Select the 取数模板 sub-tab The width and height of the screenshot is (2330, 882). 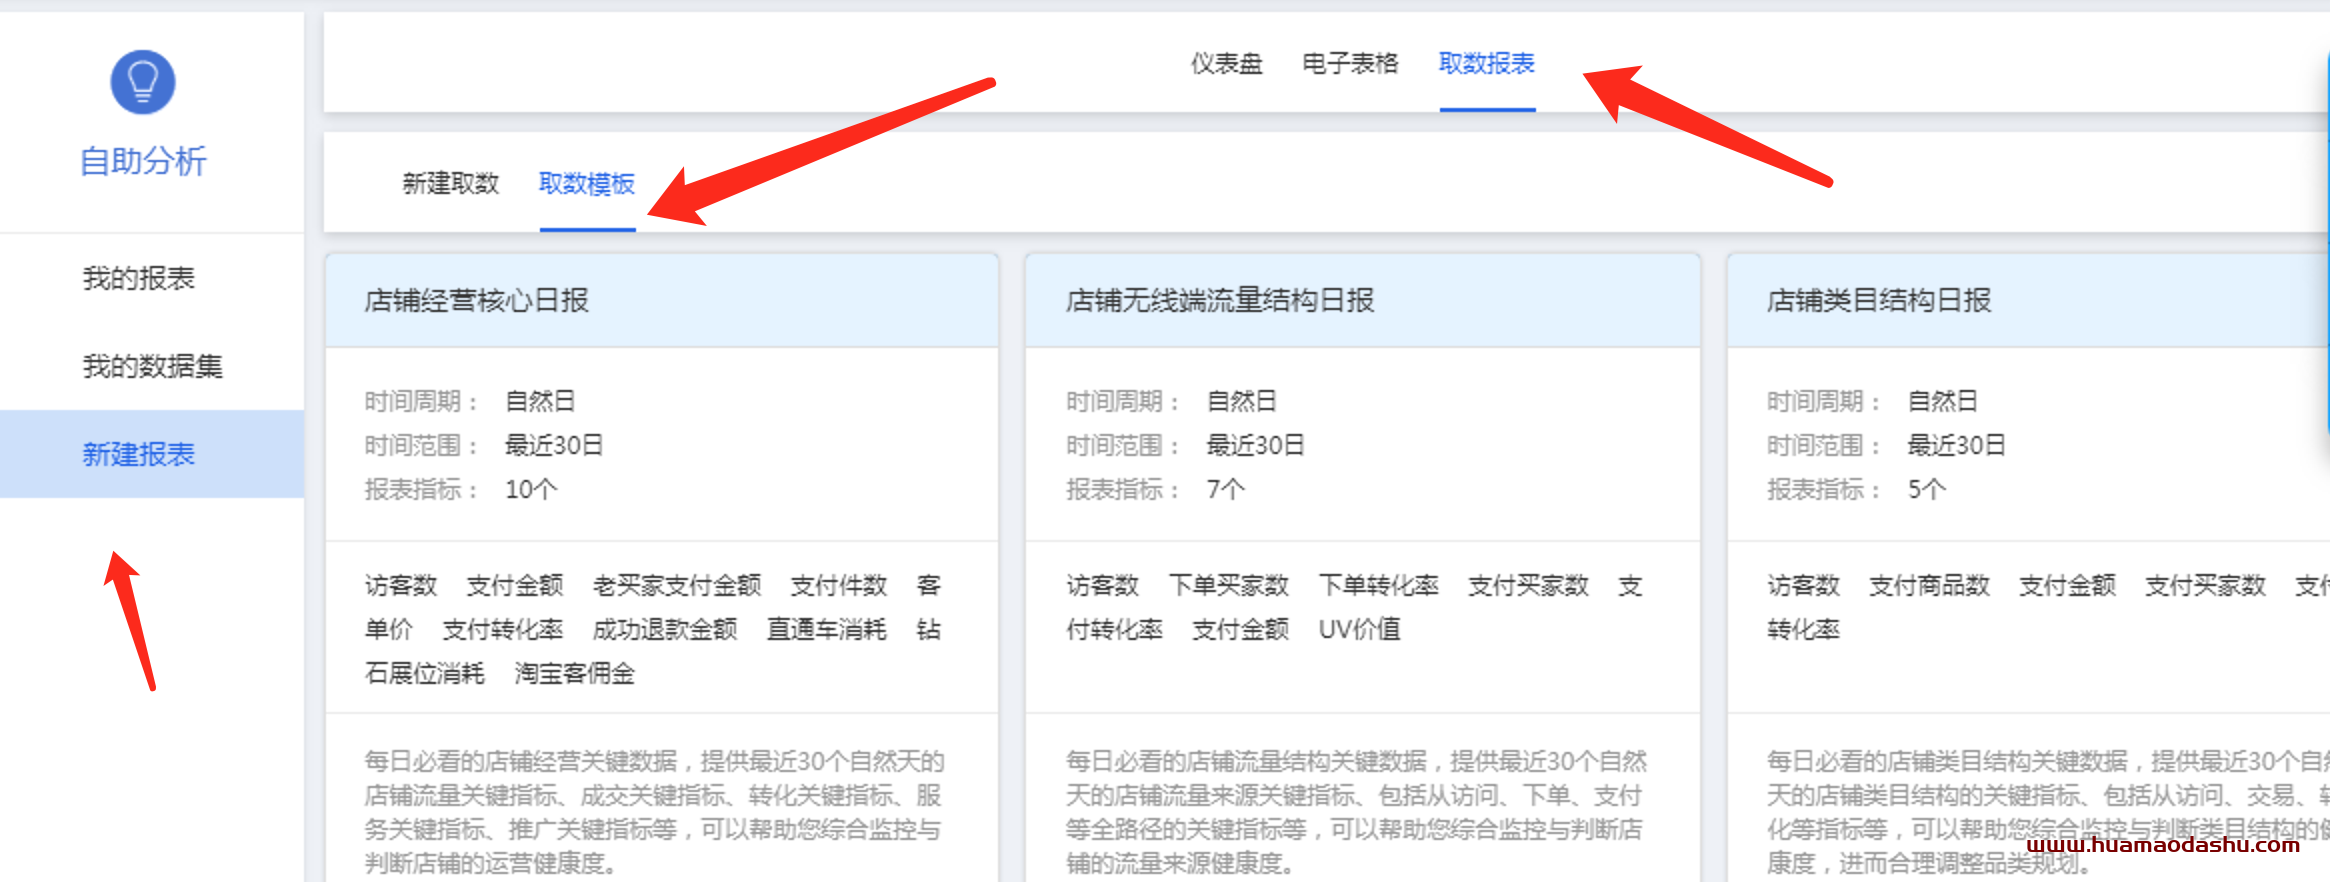tap(587, 184)
